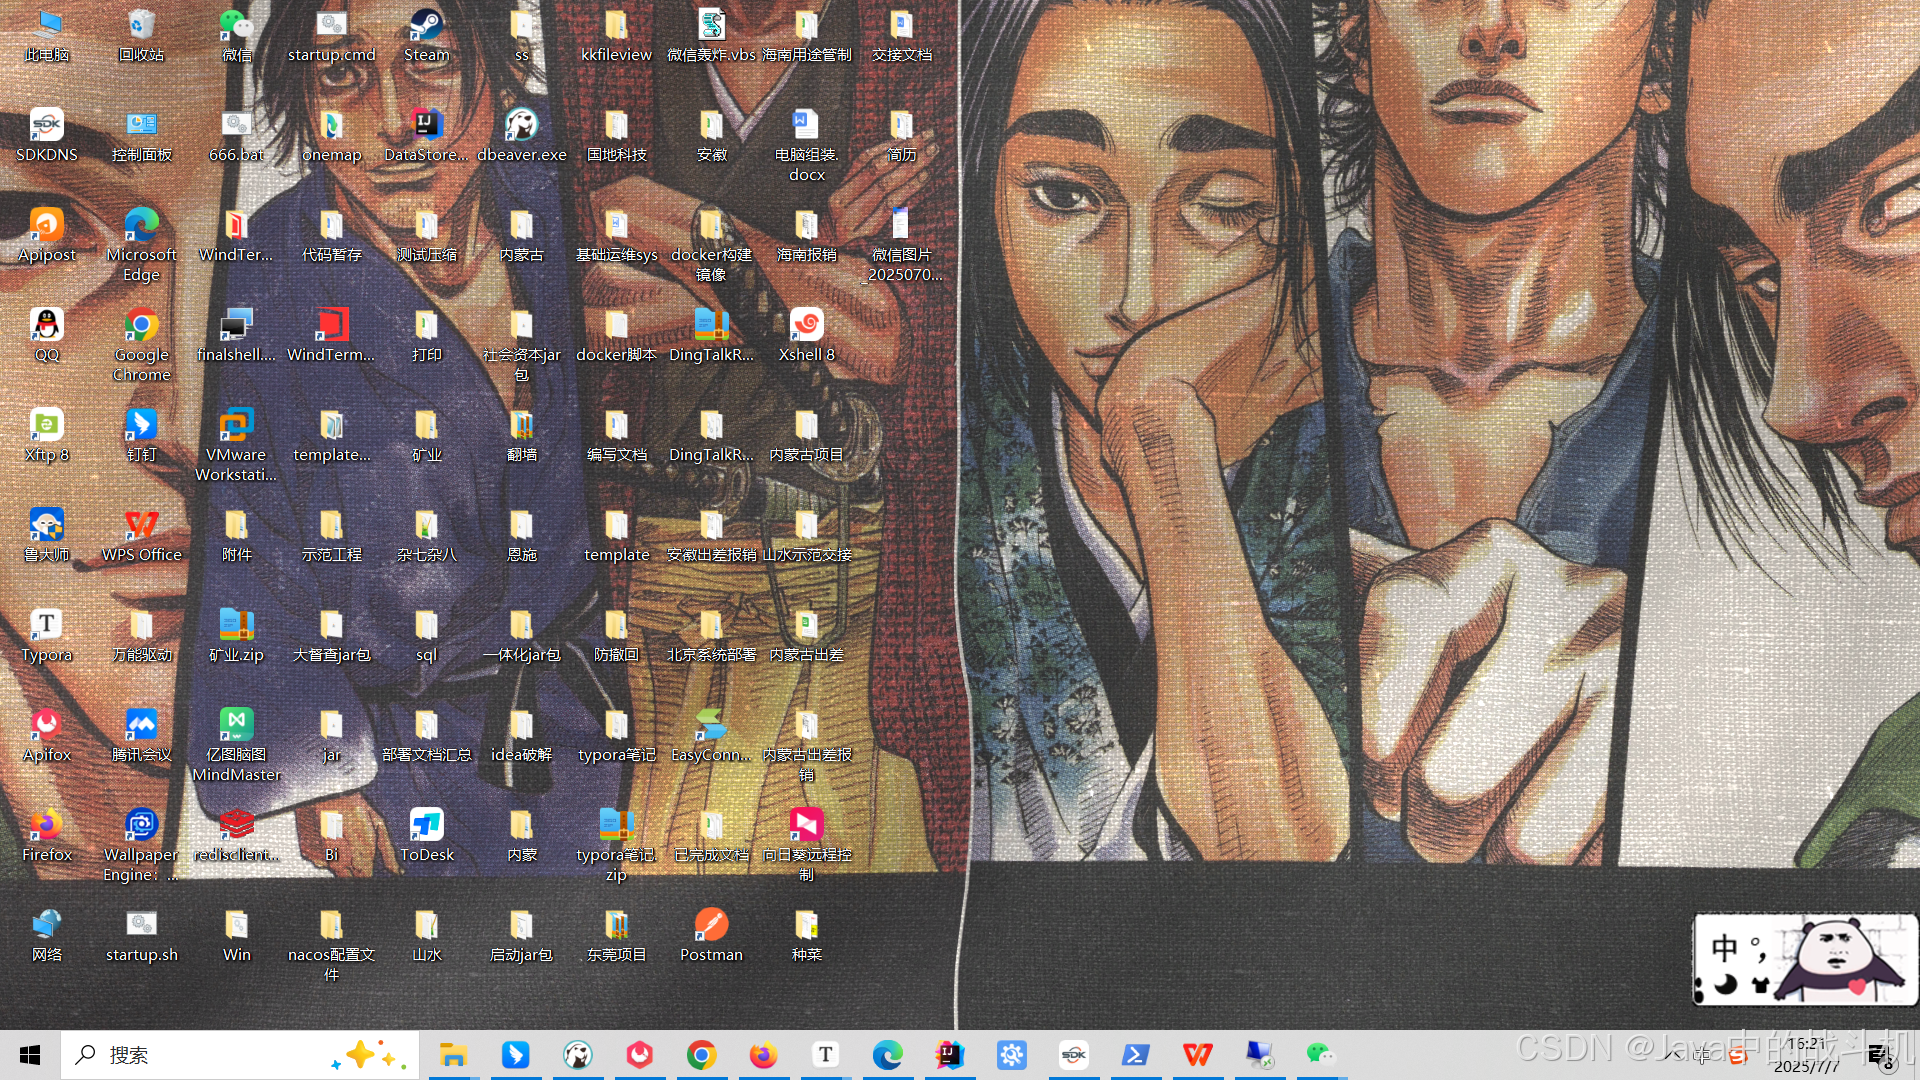Toggle the 中 Chinese/English mode in the IME bar
Screen dimensions: 1920x1080
click(x=1724, y=947)
